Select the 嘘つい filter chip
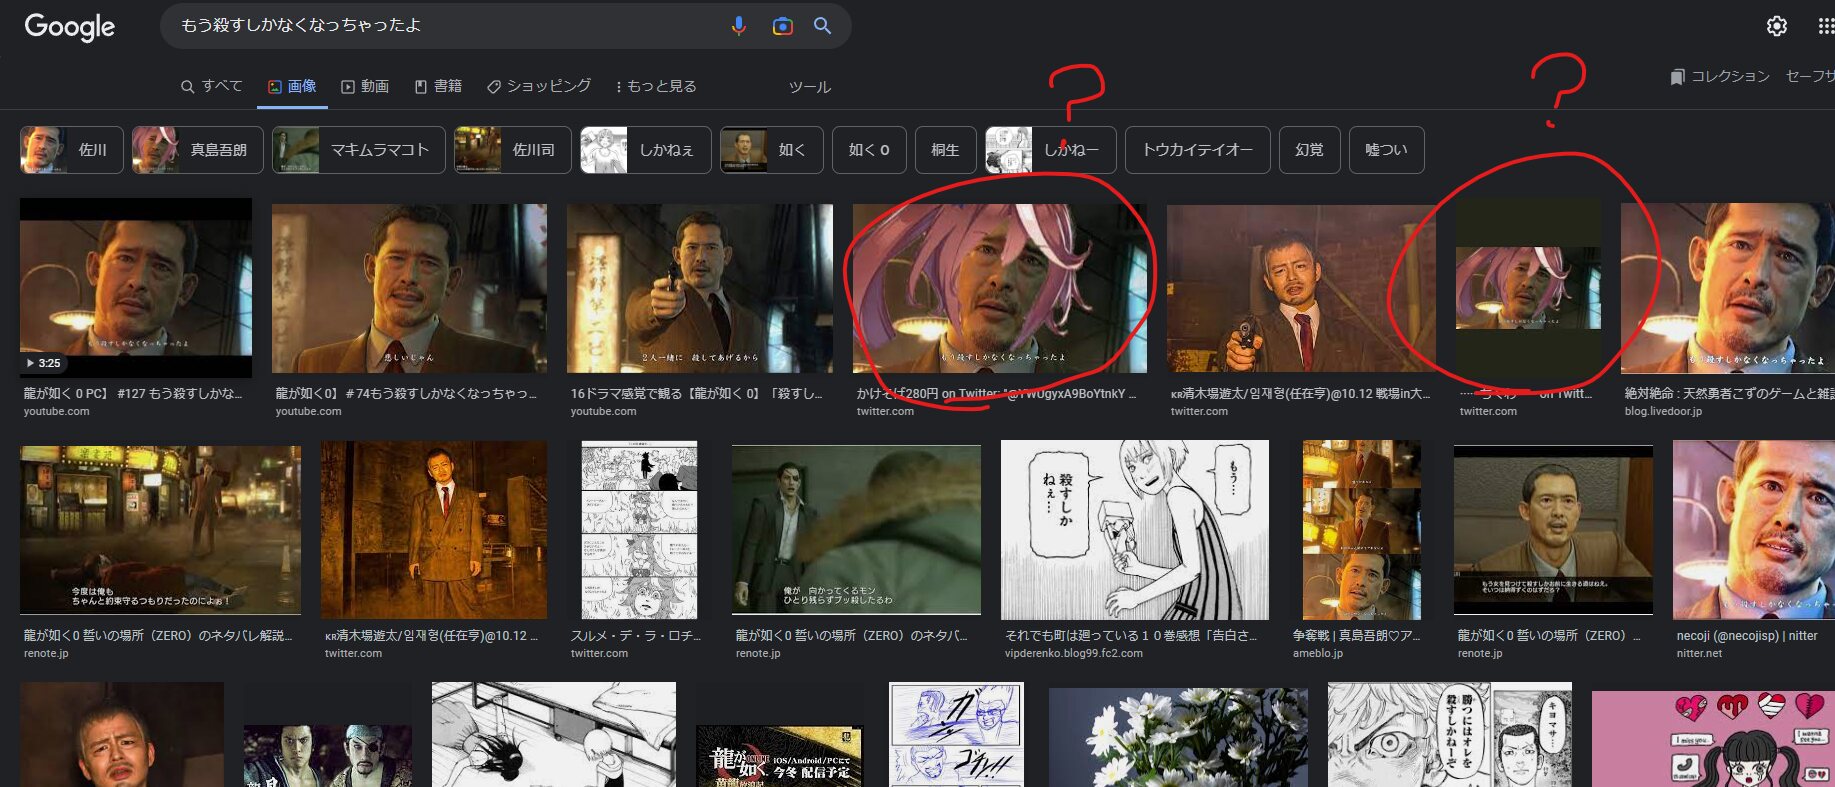1835x787 pixels. pos(1387,150)
